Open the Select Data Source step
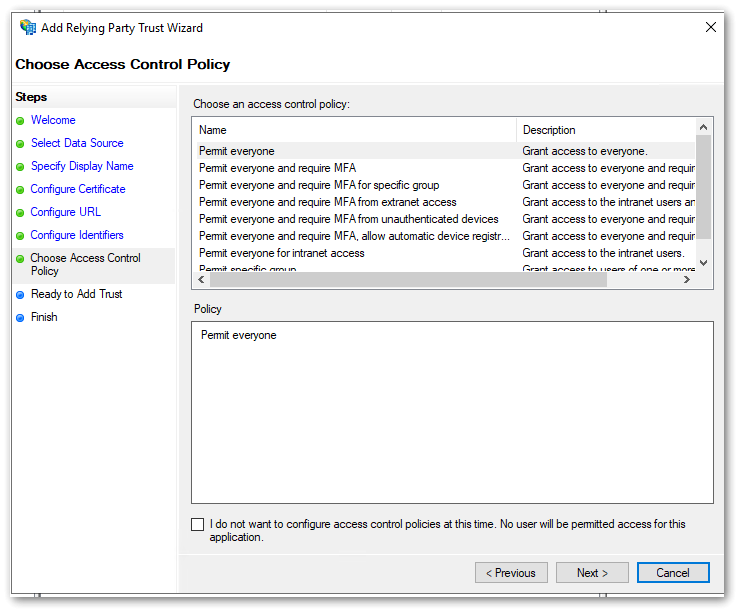The image size is (737, 610). click(77, 143)
